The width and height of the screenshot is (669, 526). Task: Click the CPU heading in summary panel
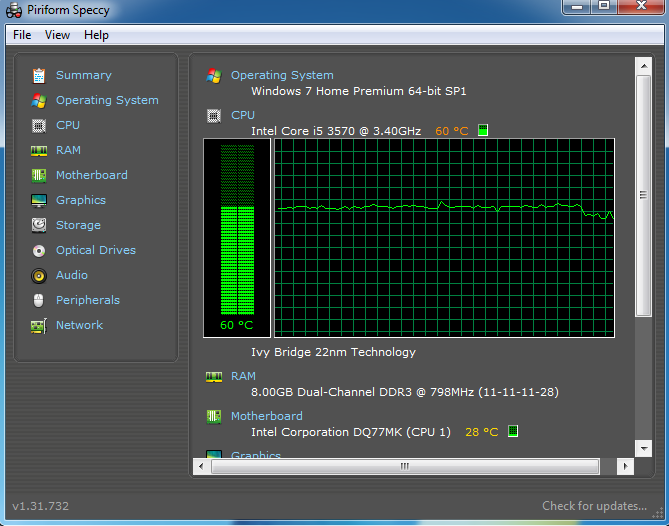tap(243, 116)
